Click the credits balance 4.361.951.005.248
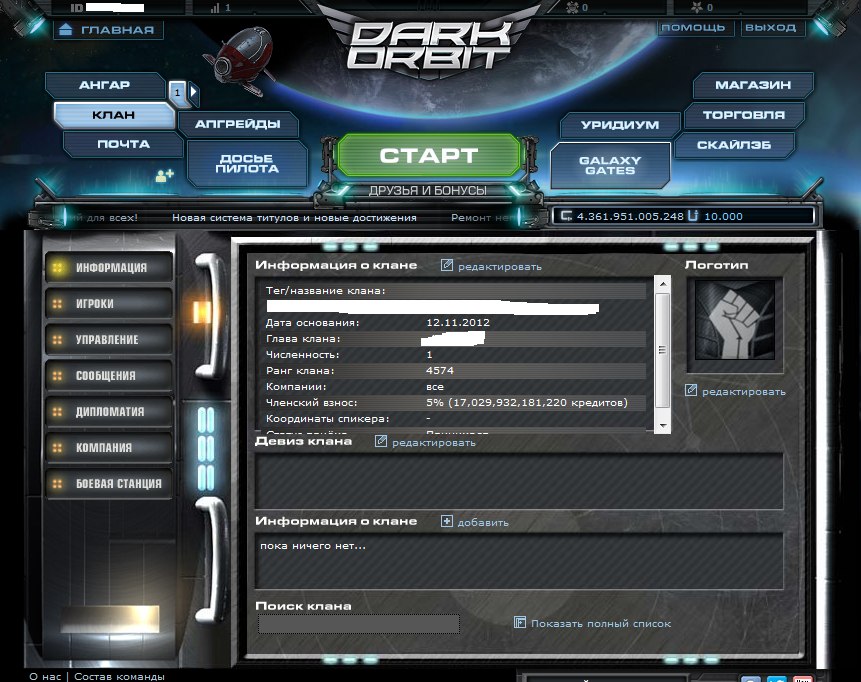The image size is (861, 682). coord(630,216)
